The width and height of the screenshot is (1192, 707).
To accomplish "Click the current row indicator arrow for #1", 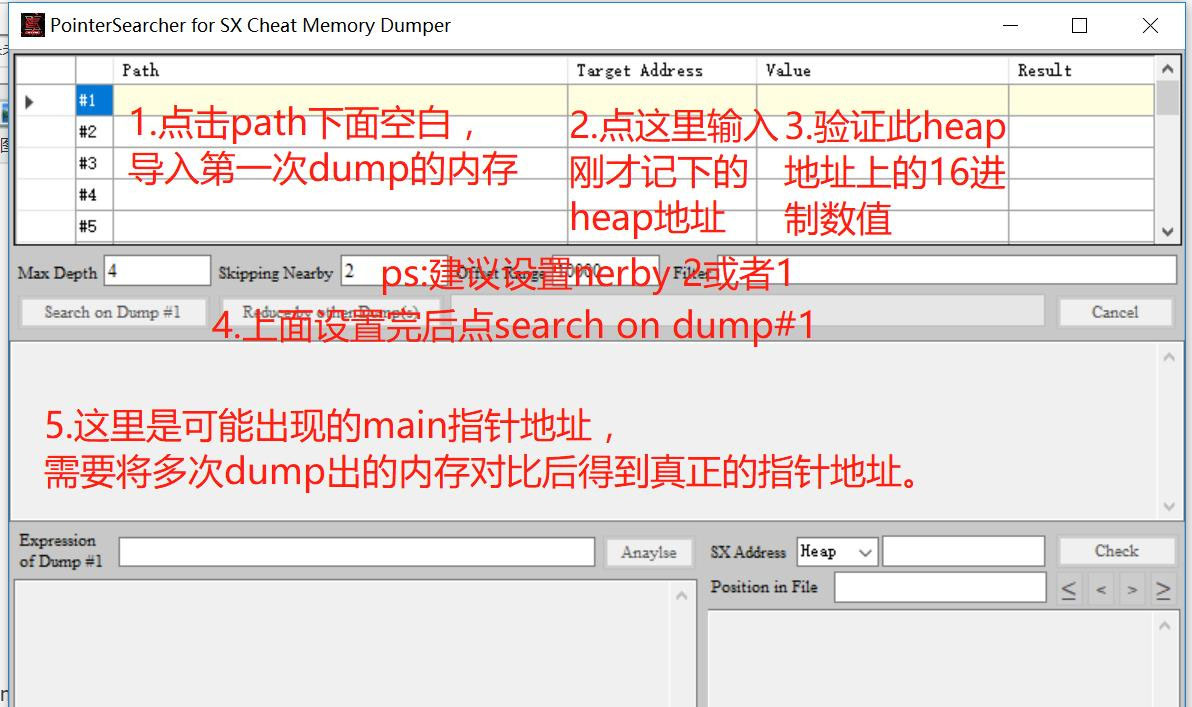I will pos(29,101).
